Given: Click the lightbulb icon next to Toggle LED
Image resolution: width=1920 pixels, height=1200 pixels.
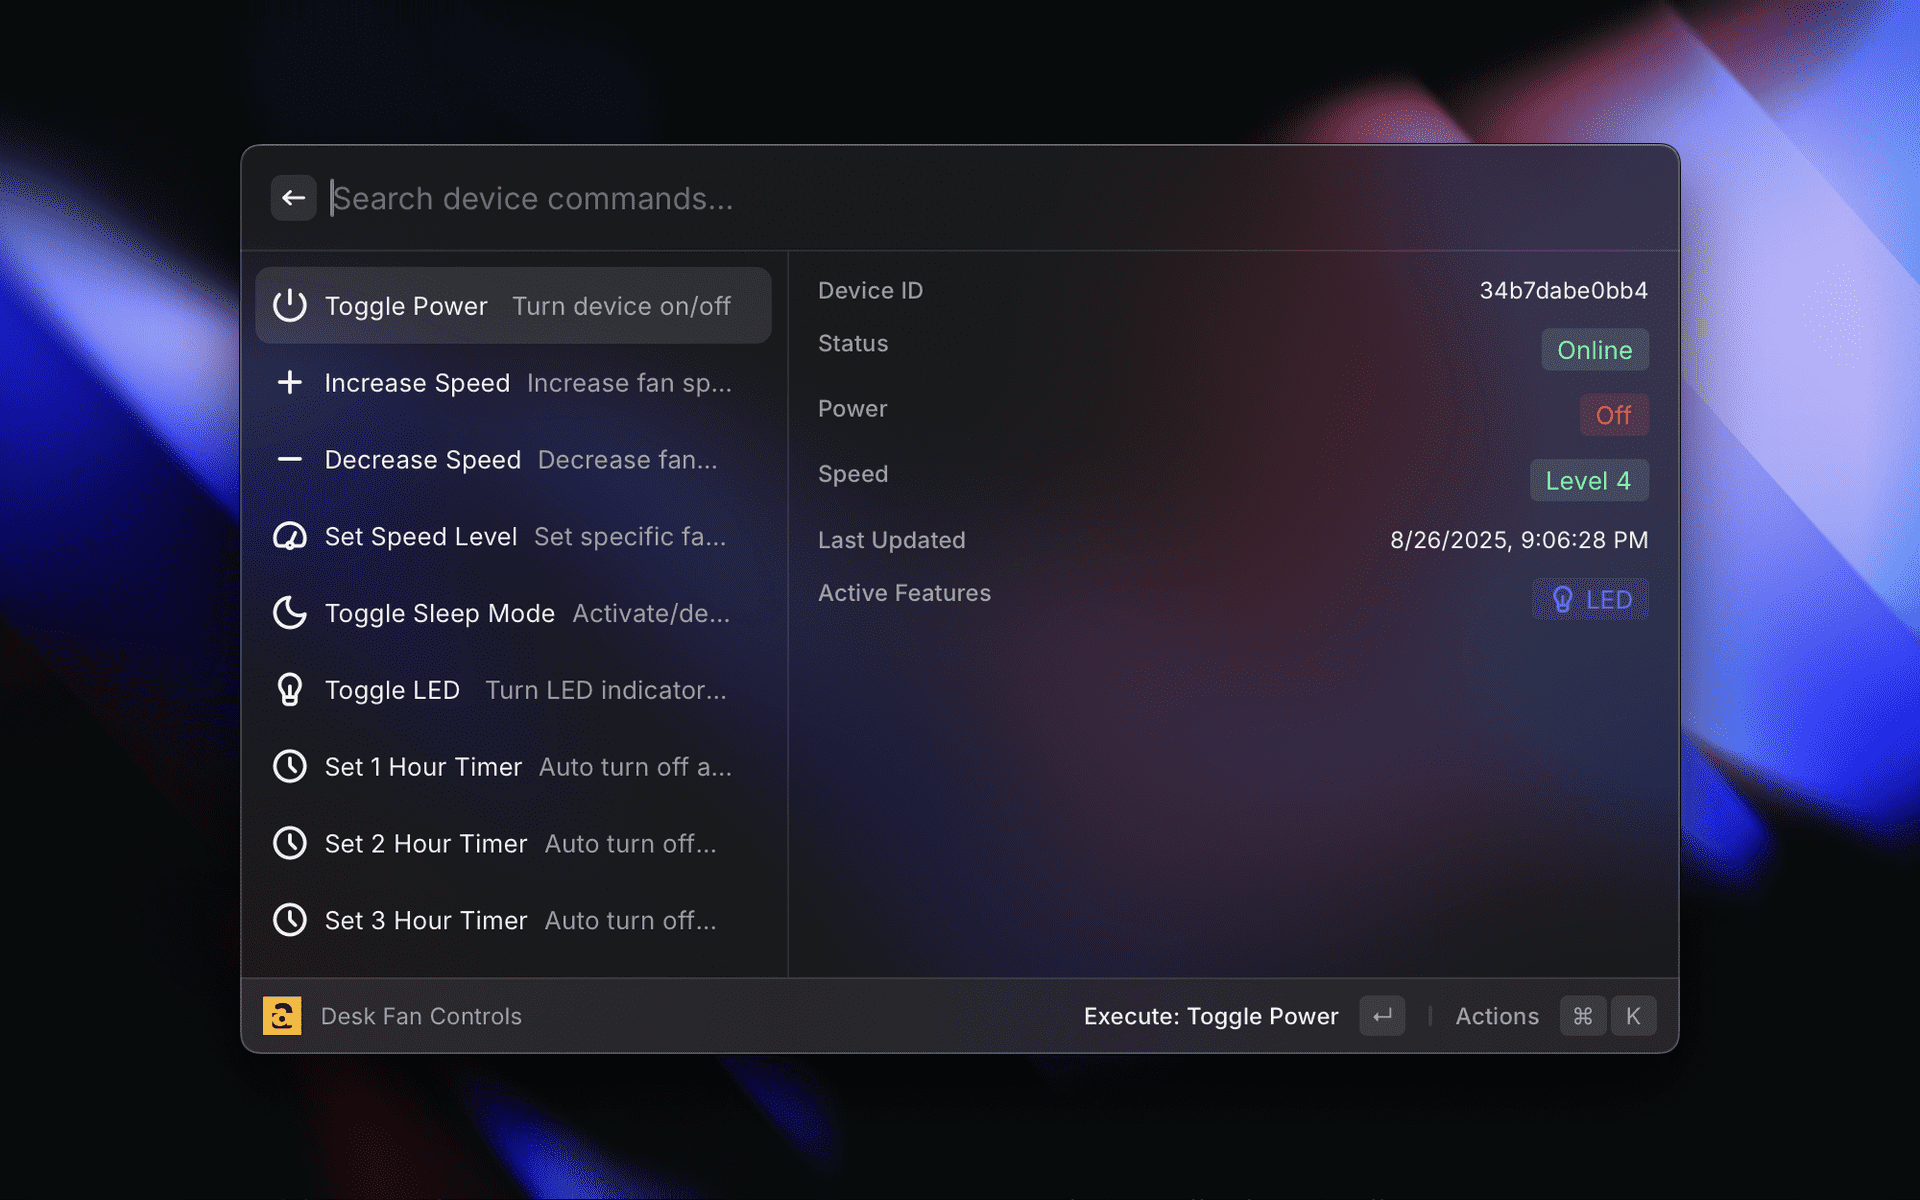Looking at the screenshot, I should coord(289,690).
